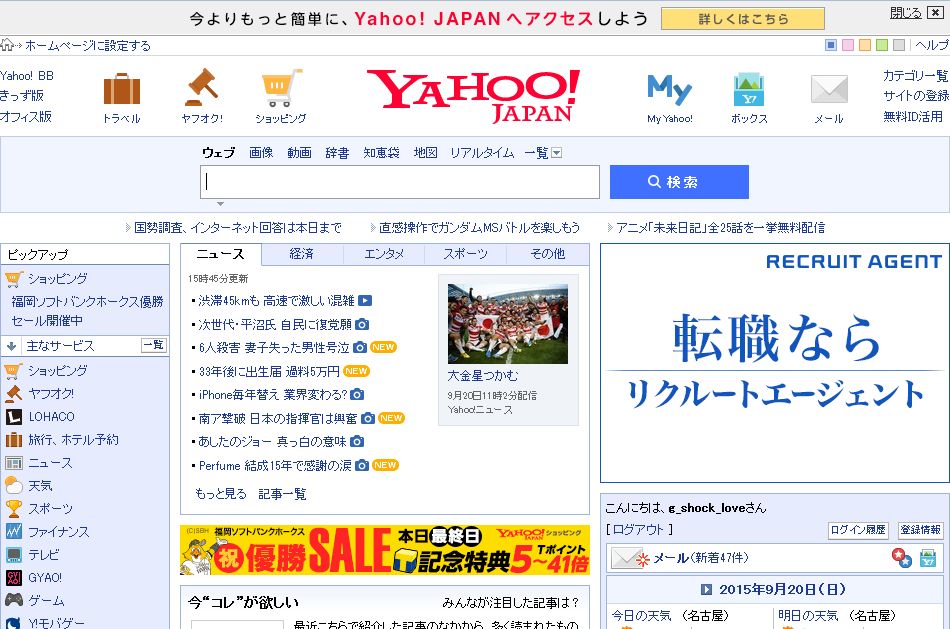Viewport: 950px width, 629px height.
Task: Click the Finance (ファイナンス) chart icon in the sidebar
Action: (14, 532)
